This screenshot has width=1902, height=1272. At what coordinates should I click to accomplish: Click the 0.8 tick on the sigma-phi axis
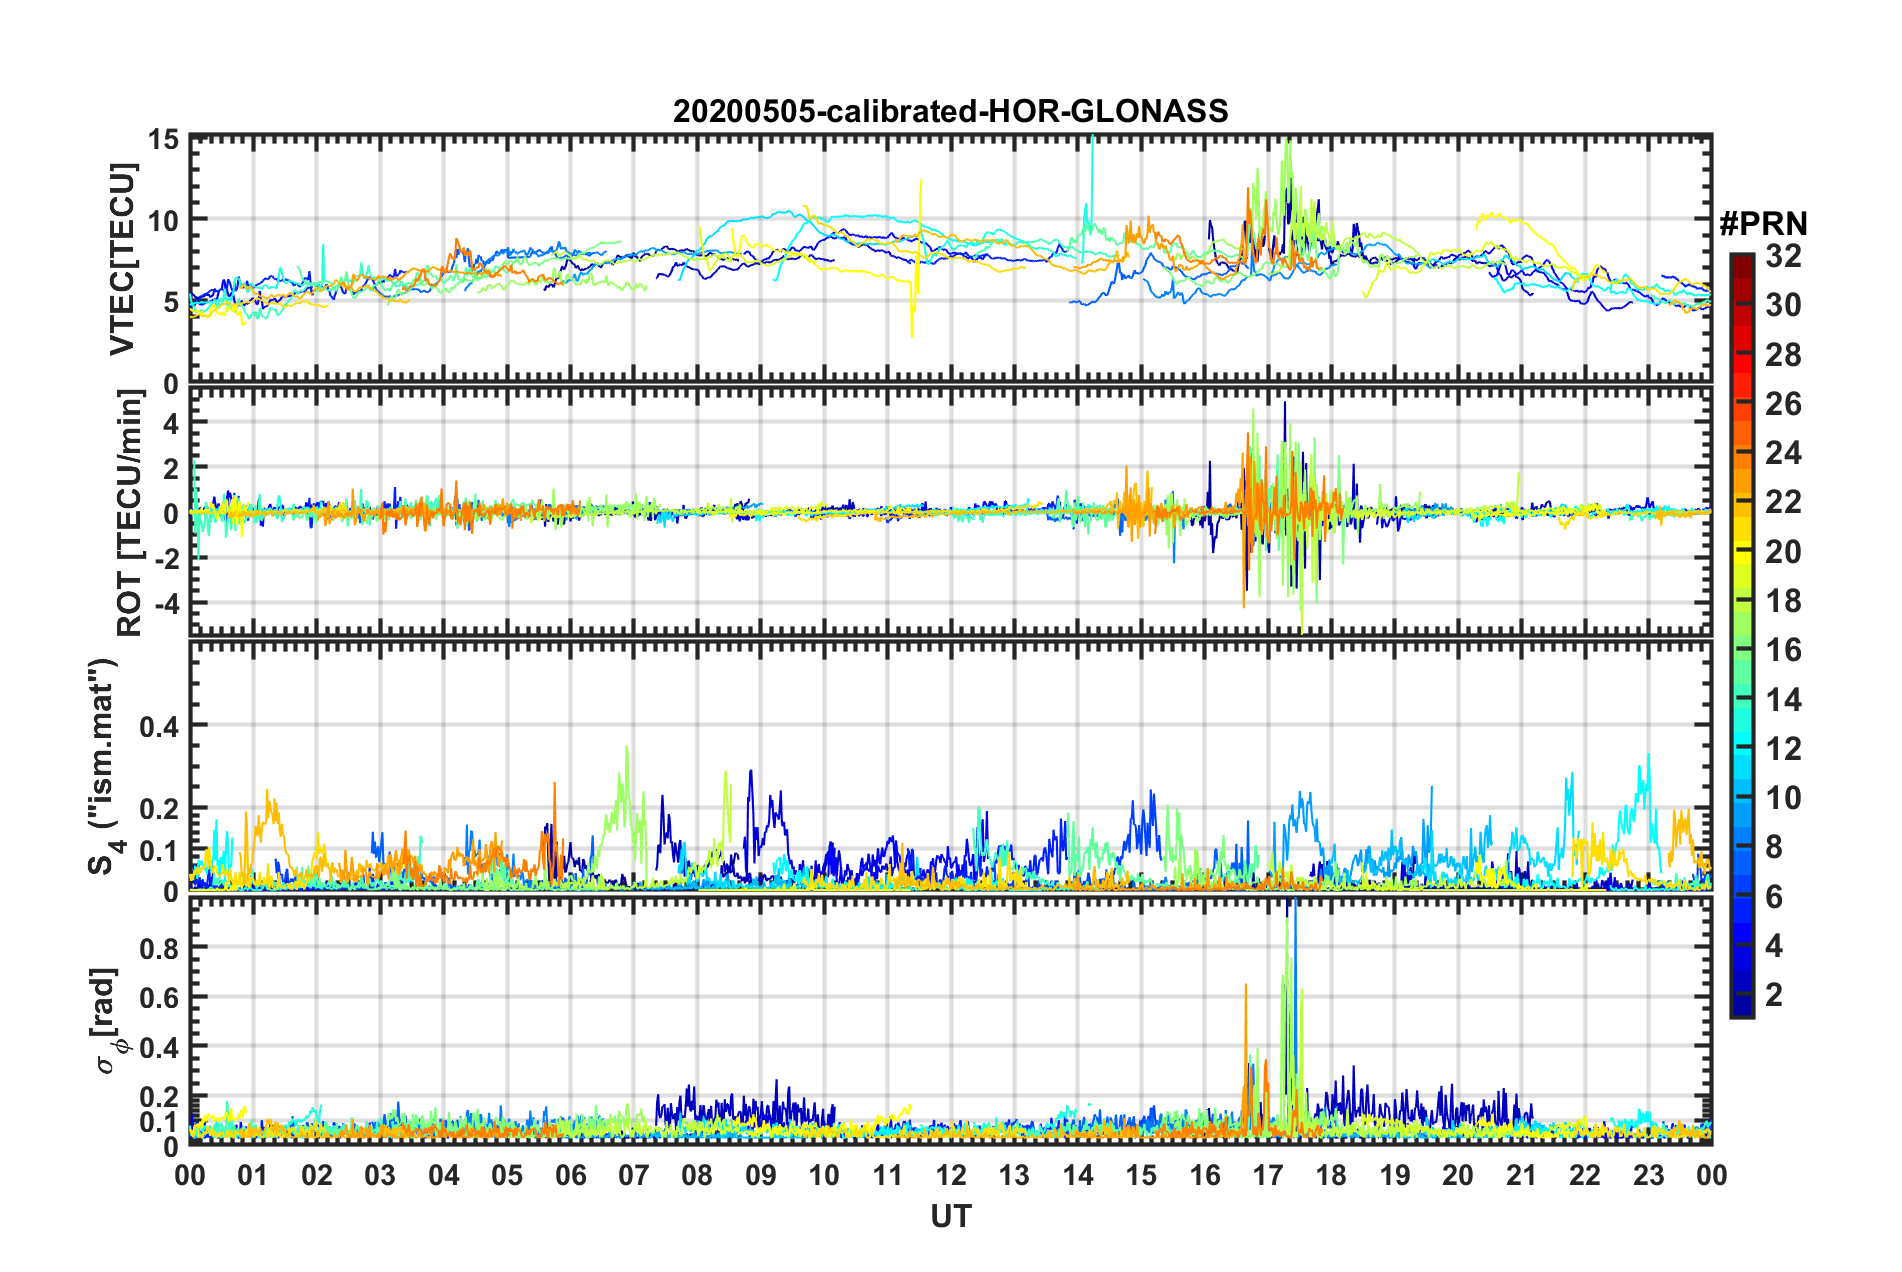click(x=160, y=947)
